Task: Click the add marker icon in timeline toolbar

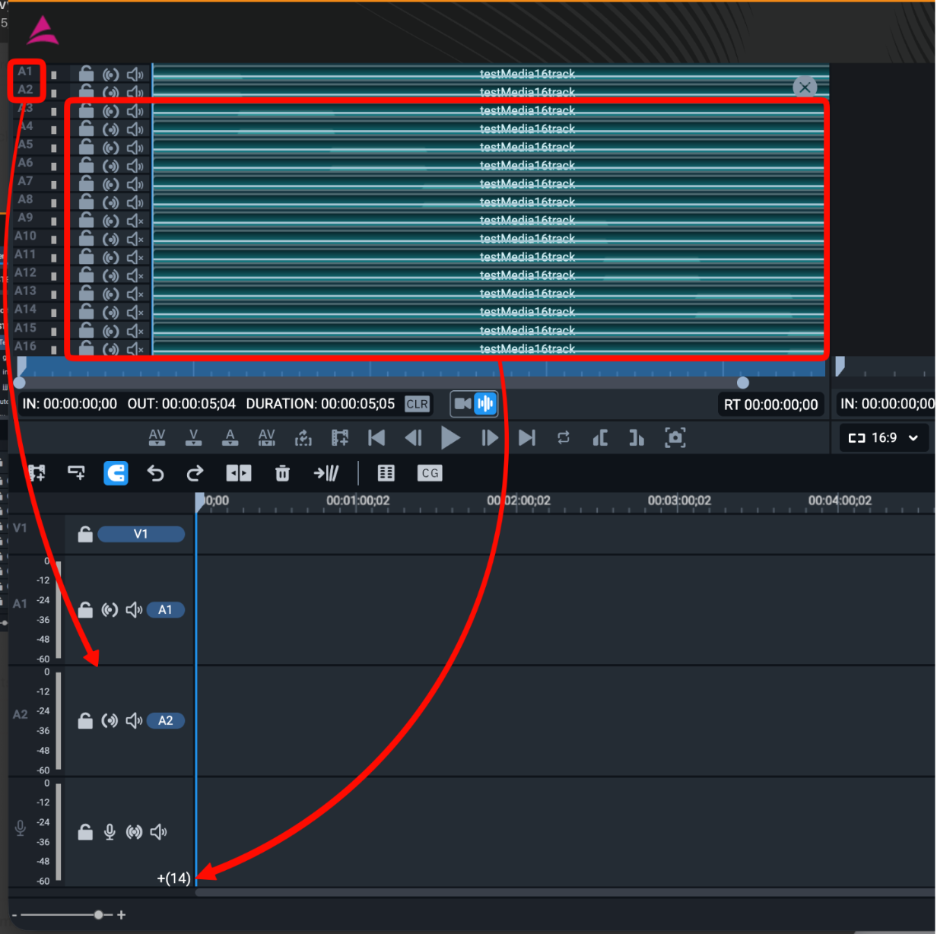Action: click(76, 473)
